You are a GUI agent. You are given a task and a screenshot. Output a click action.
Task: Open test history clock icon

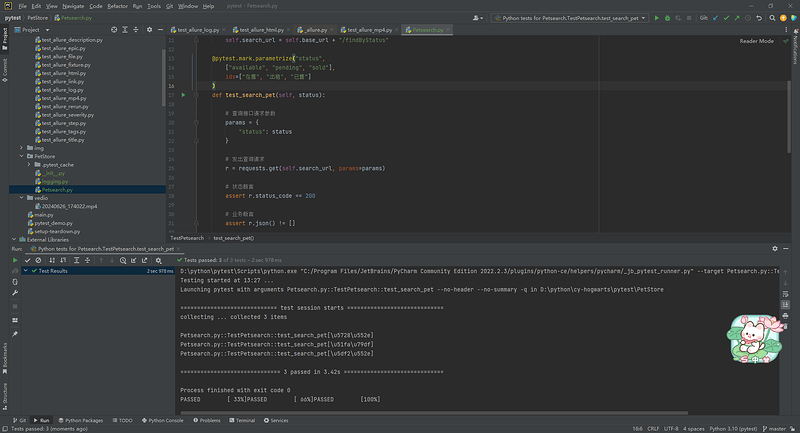[x=123, y=260]
